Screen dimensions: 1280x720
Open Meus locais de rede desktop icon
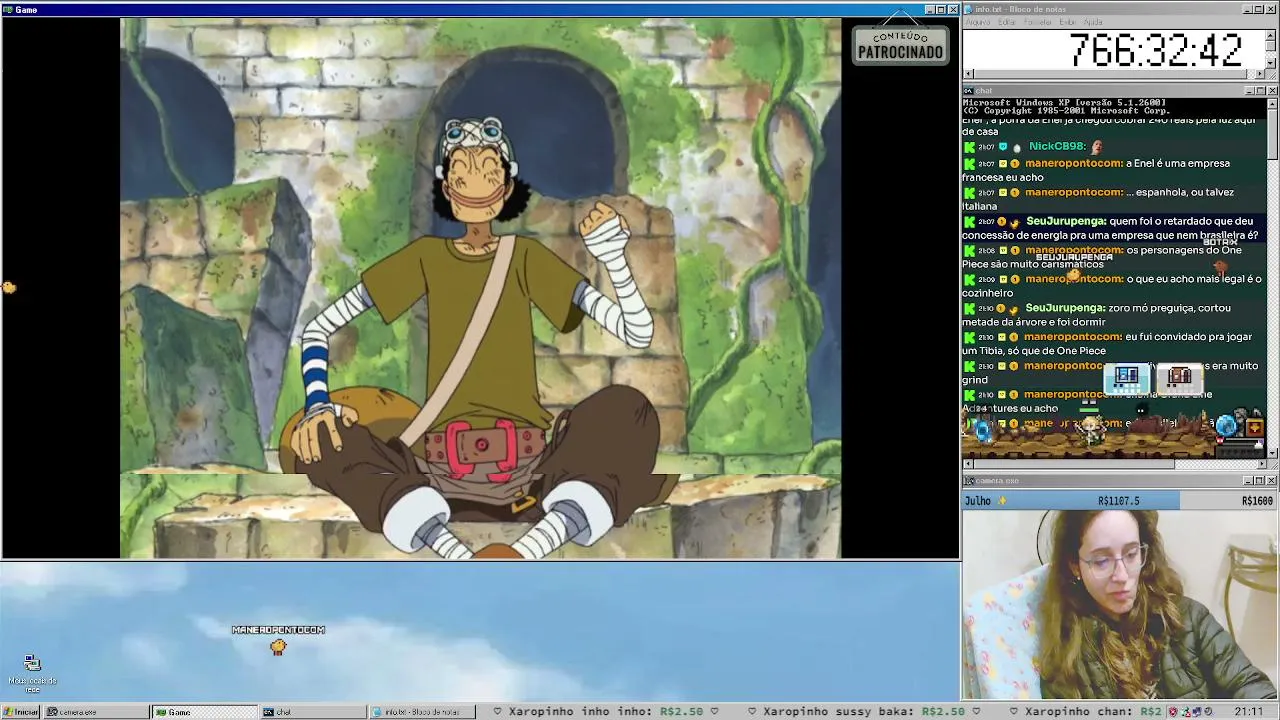[33, 675]
